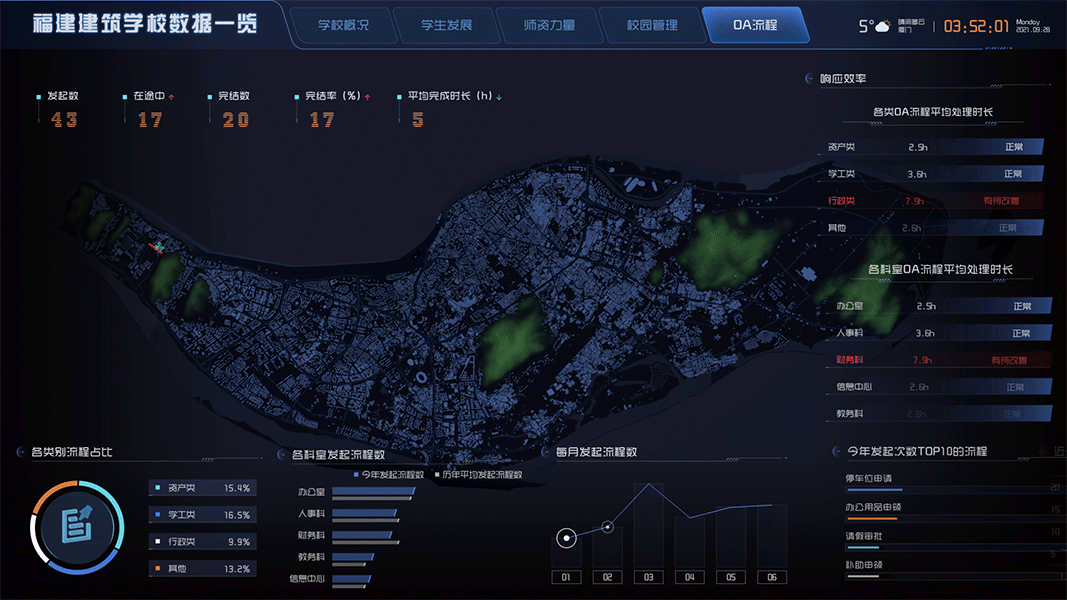Screen dimensions: 1067x600
Task: Click the orange clock 03:52:01
Action: [x=976, y=27]
